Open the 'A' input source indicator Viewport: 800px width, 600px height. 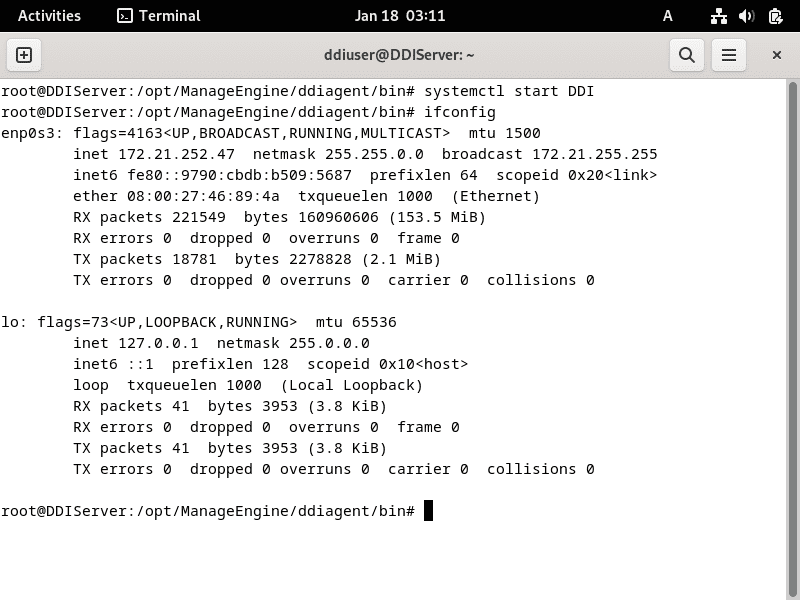[x=668, y=16]
